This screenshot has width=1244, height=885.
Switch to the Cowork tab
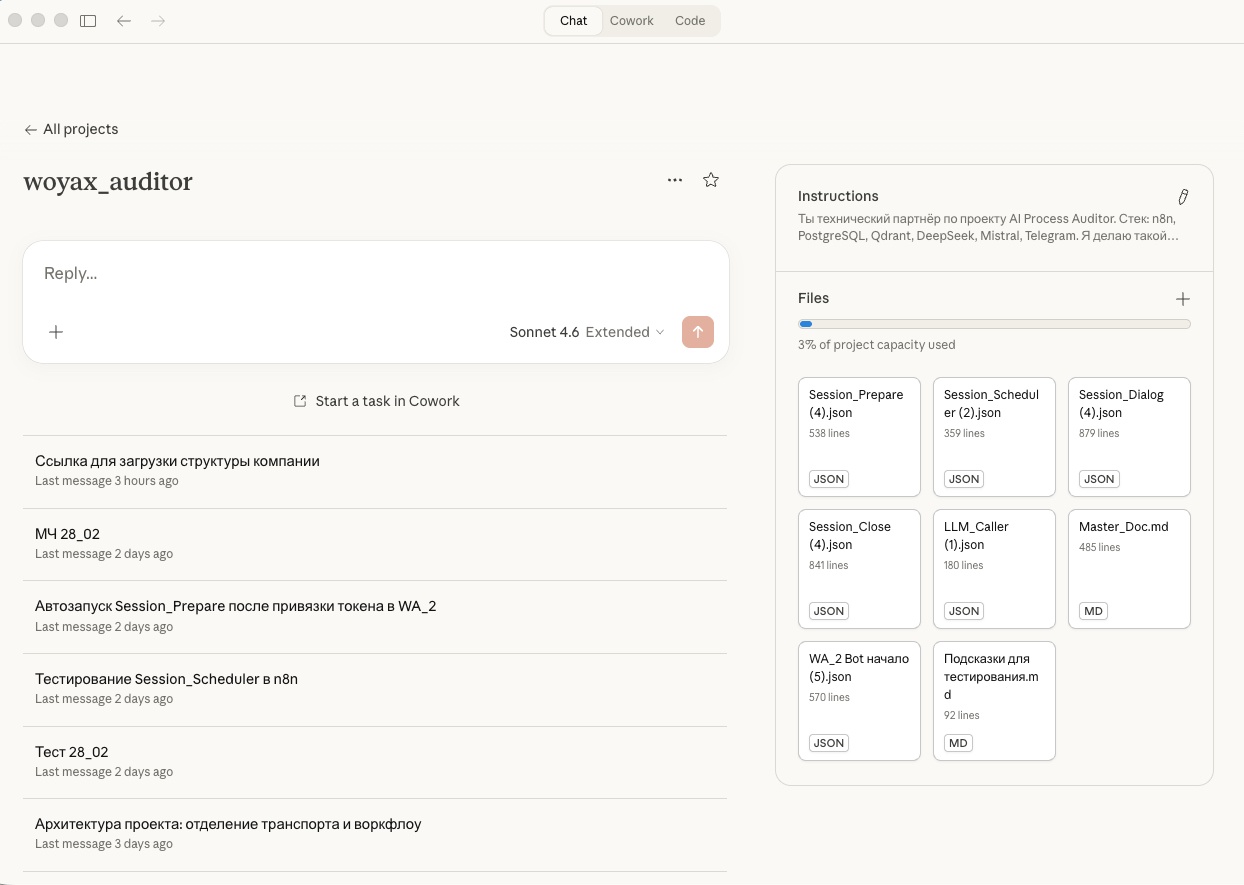click(x=631, y=21)
